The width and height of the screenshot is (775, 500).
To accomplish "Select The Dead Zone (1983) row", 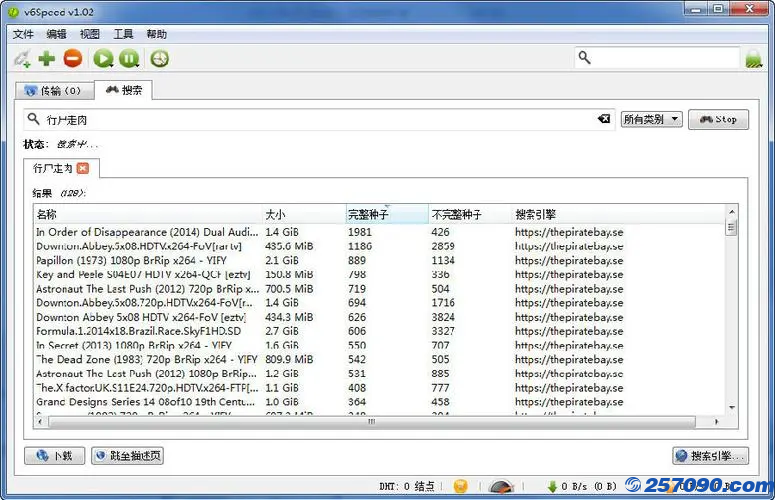I will (x=379, y=360).
